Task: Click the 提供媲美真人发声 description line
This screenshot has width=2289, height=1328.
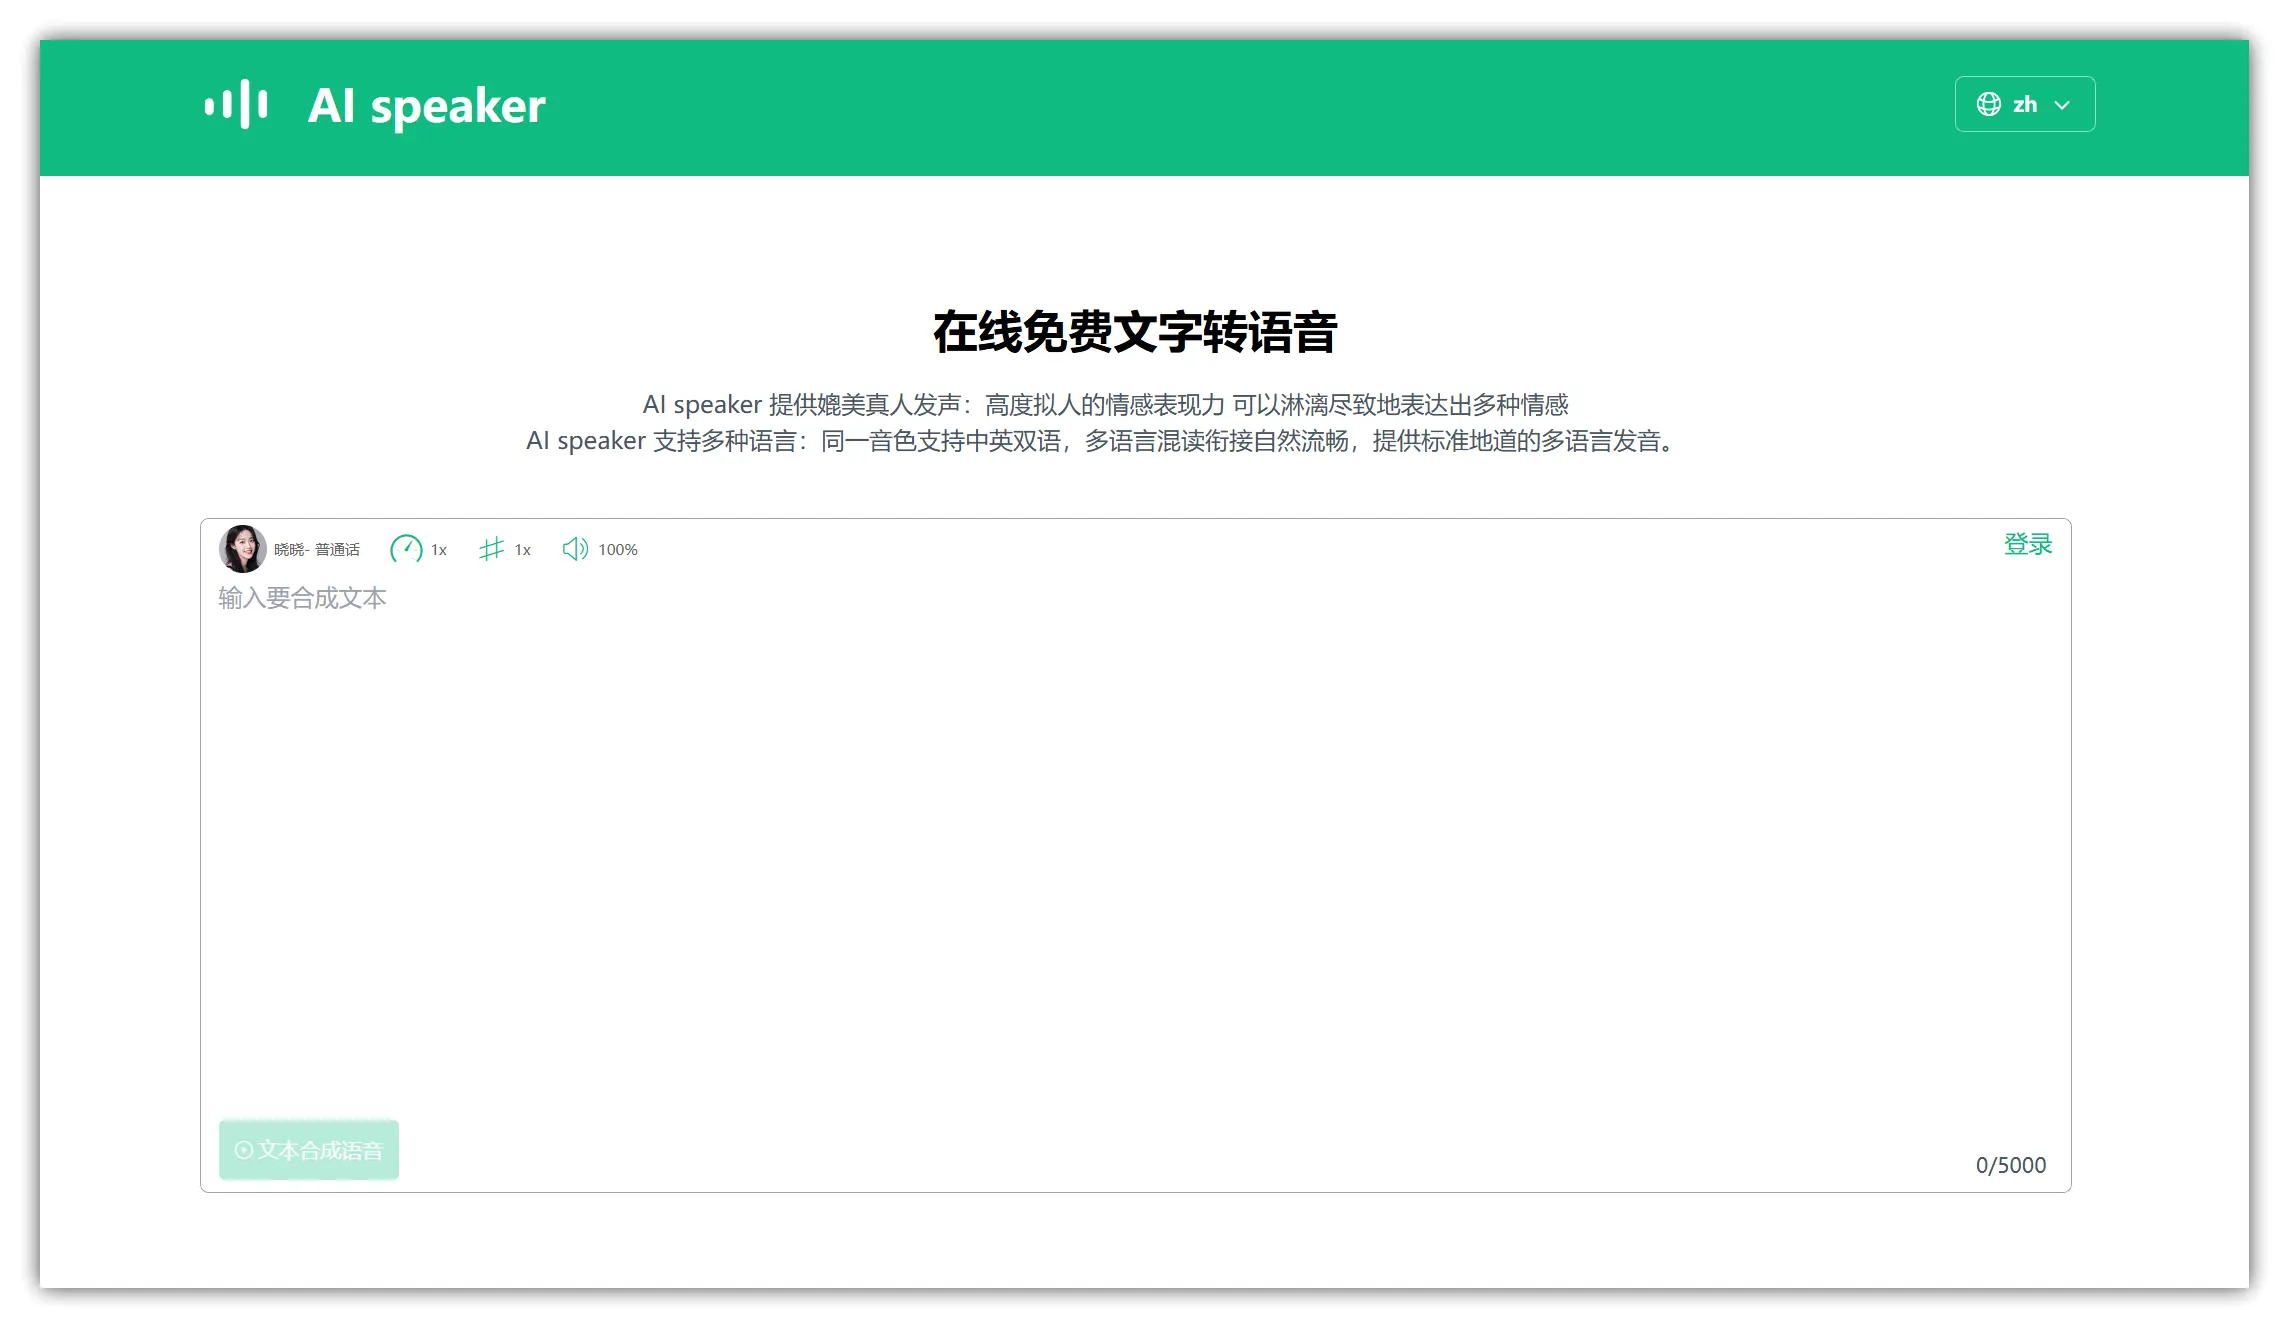Action: (x=1105, y=404)
